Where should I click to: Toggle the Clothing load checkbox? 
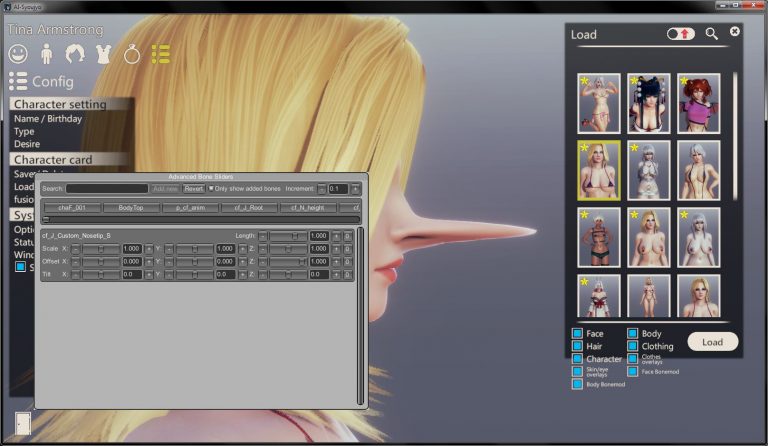tap(632, 346)
